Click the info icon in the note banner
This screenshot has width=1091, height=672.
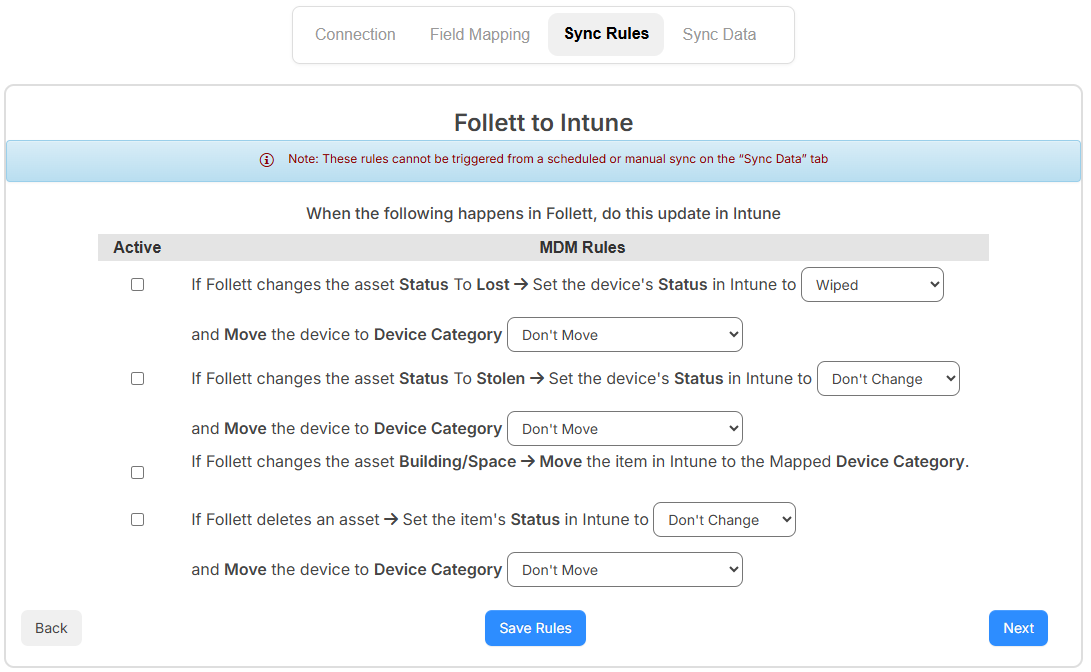[266, 159]
